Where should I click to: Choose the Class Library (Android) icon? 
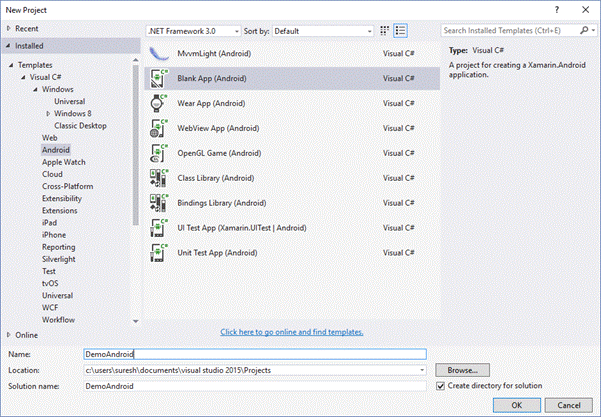(159, 178)
